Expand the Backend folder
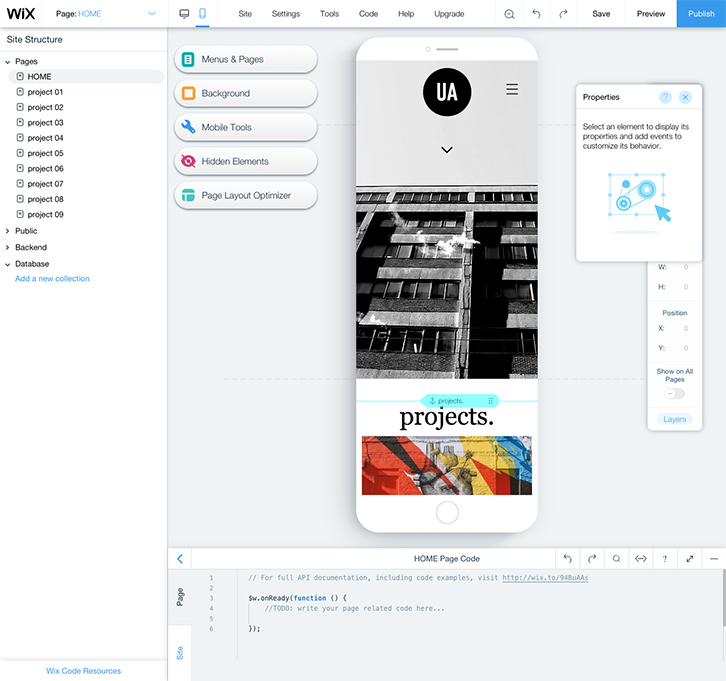This screenshot has height=681, width=726. [7, 247]
